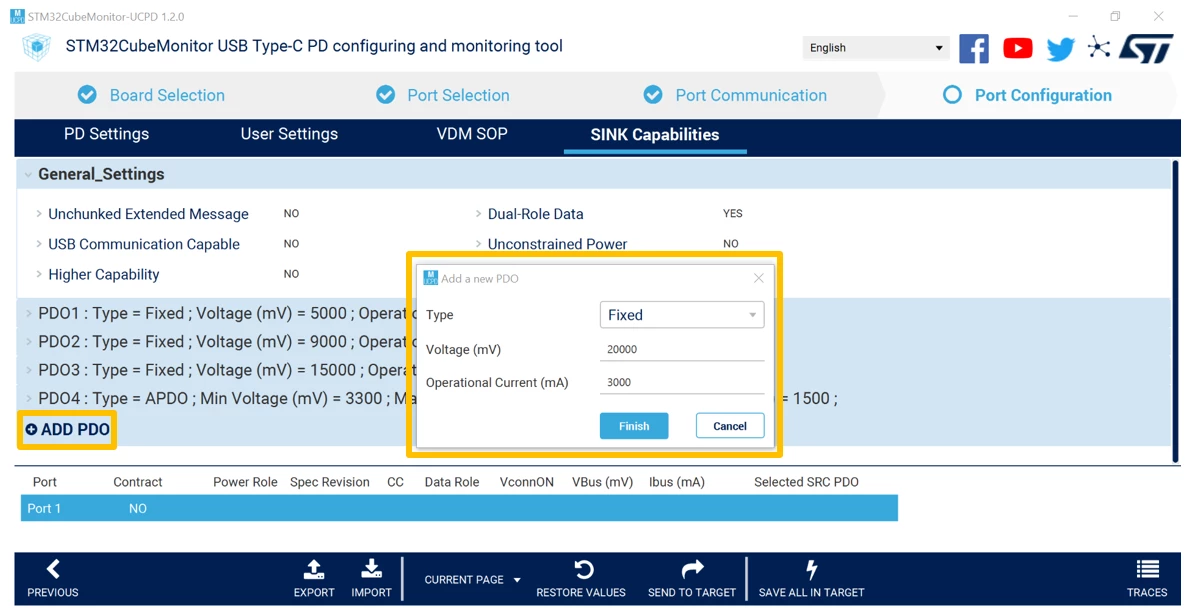This screenshot has width=1187, height=613.
Task: Click the Contract column header
Action: coord(138,482)
